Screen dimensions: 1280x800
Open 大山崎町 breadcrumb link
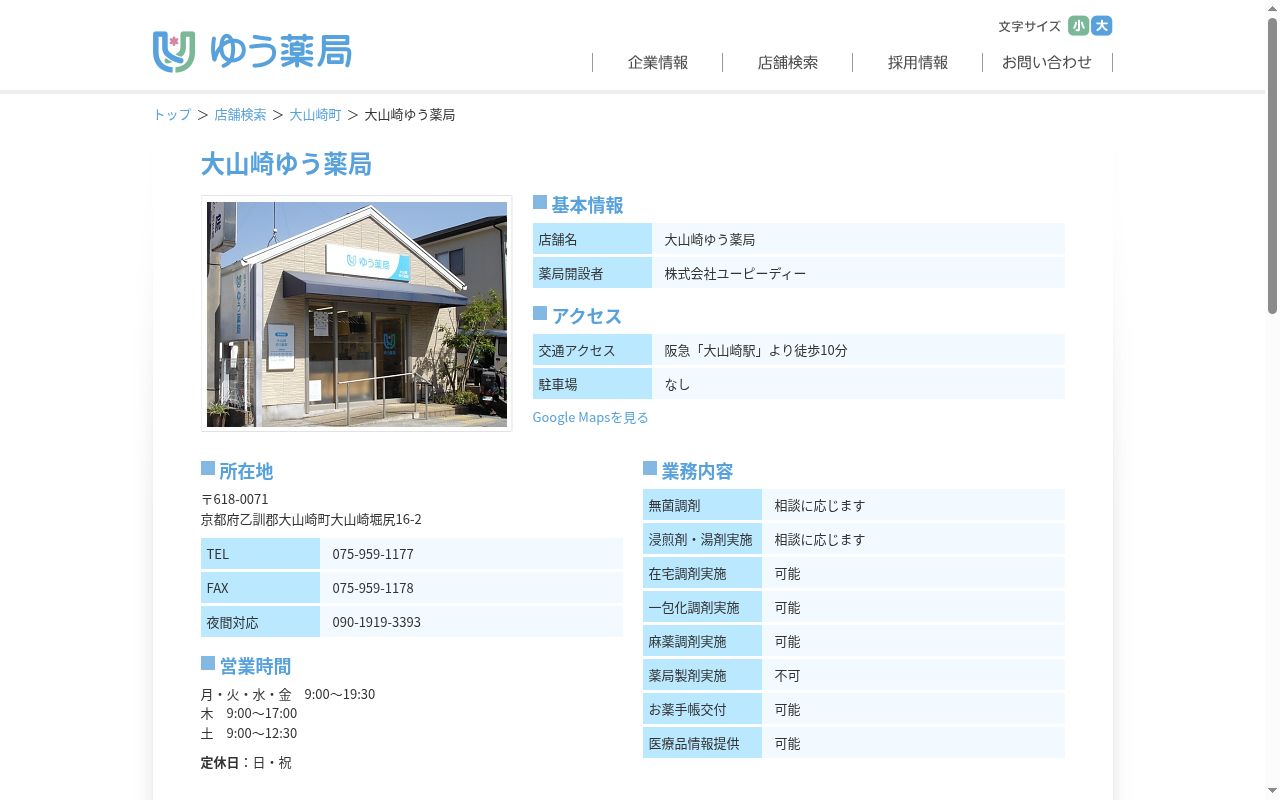316,115
